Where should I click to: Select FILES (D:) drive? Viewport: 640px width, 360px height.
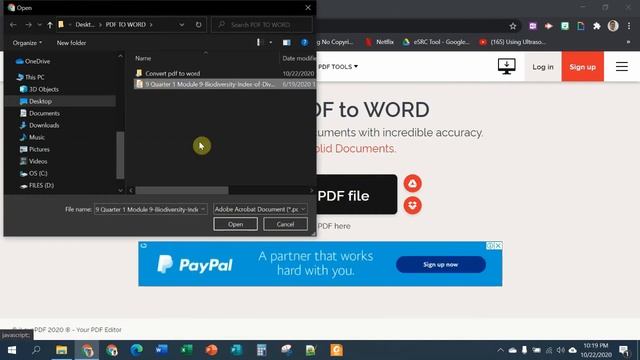tap(37, 185)
